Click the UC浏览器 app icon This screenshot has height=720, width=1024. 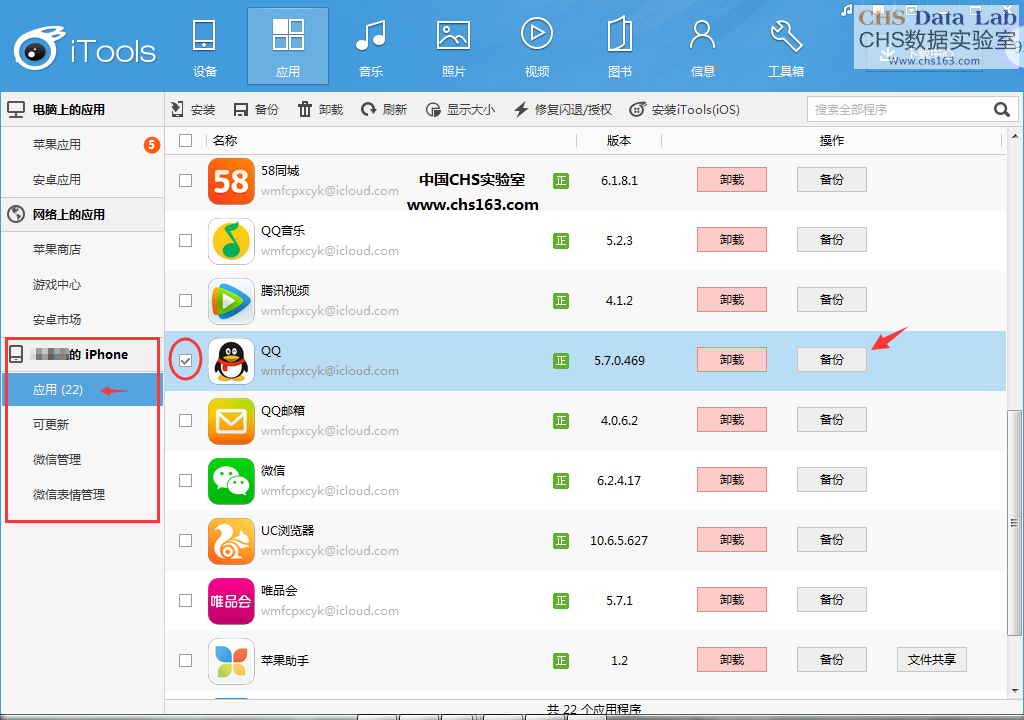(x=231, y=541)
